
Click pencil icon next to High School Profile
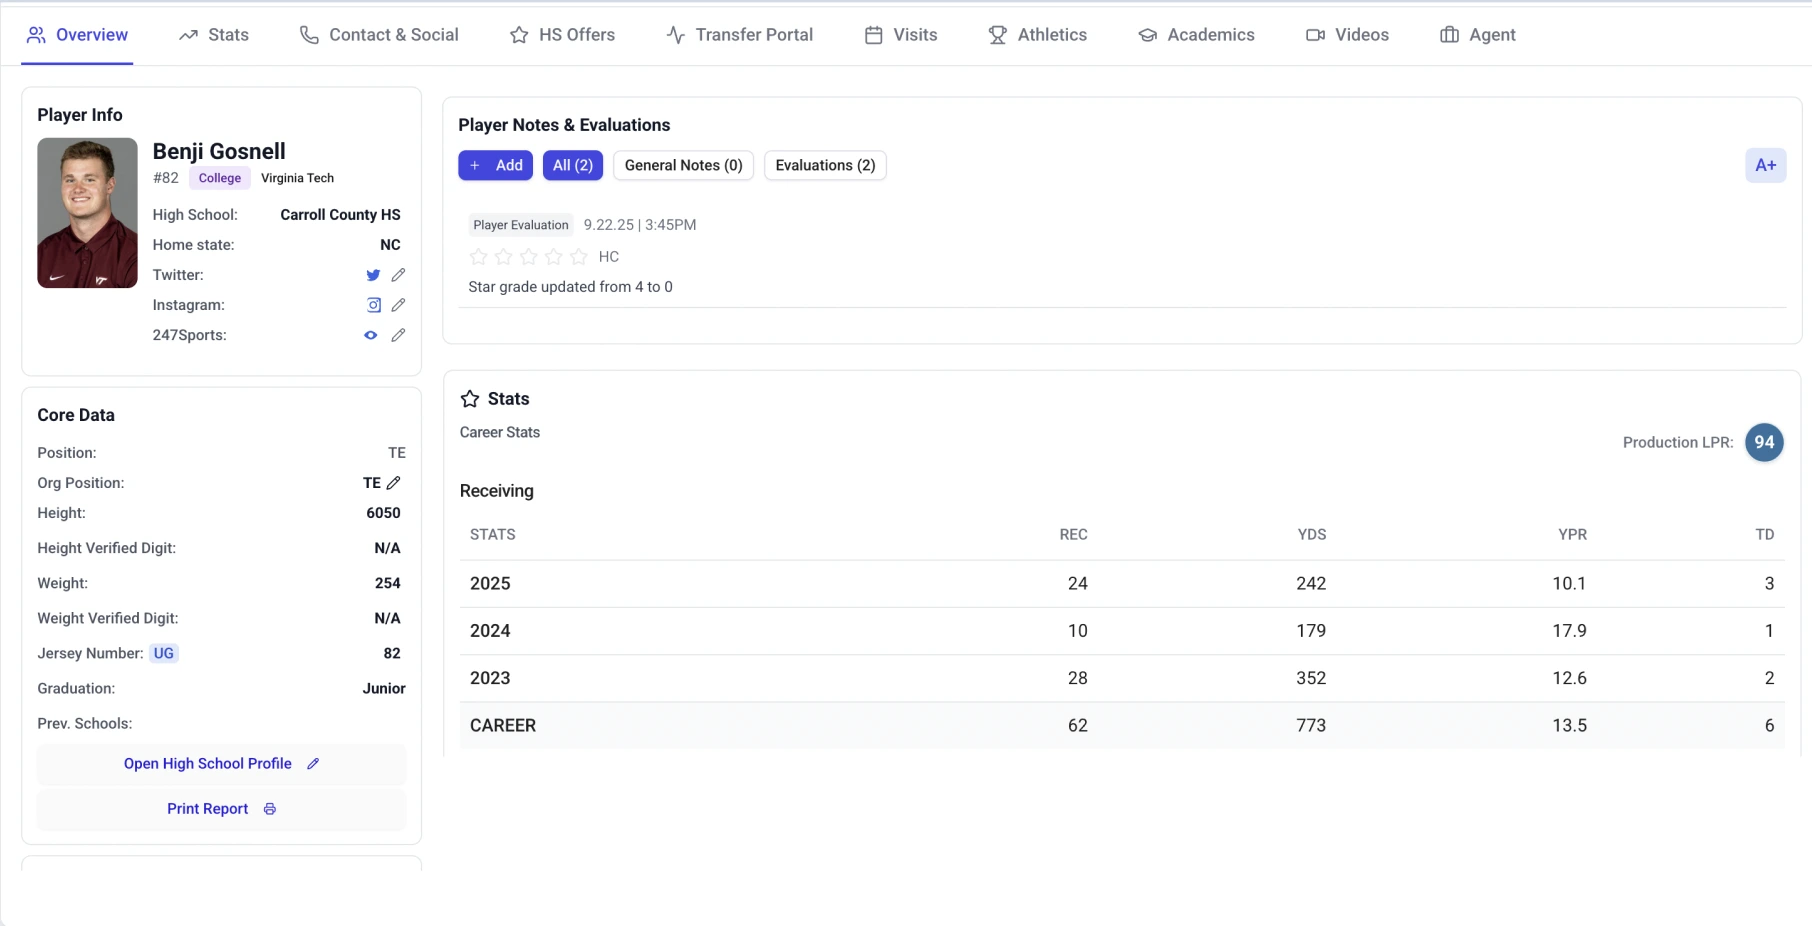313,764
